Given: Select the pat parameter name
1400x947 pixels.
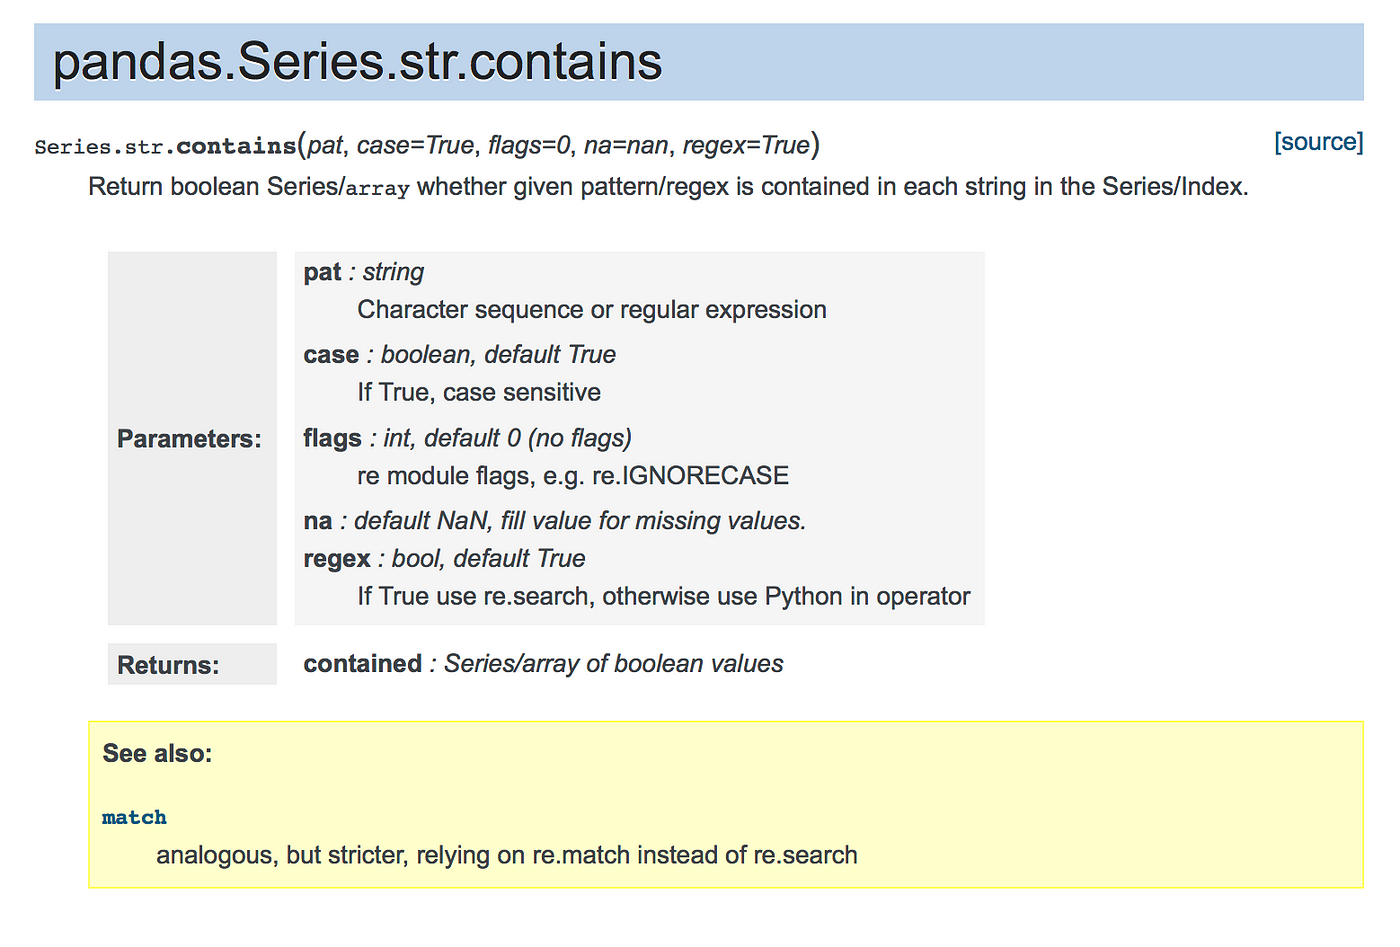Looking at the screenshot, I should [x=322, y=272].
